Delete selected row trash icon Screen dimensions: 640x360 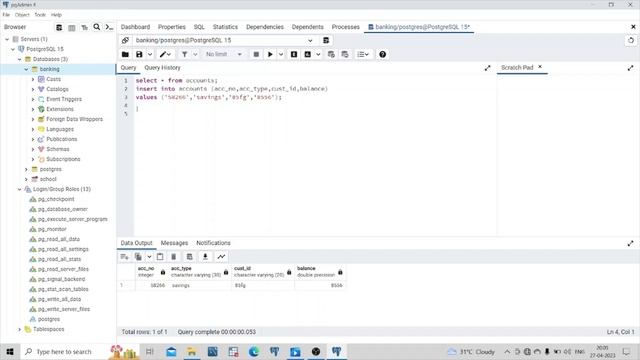point(174,257)
